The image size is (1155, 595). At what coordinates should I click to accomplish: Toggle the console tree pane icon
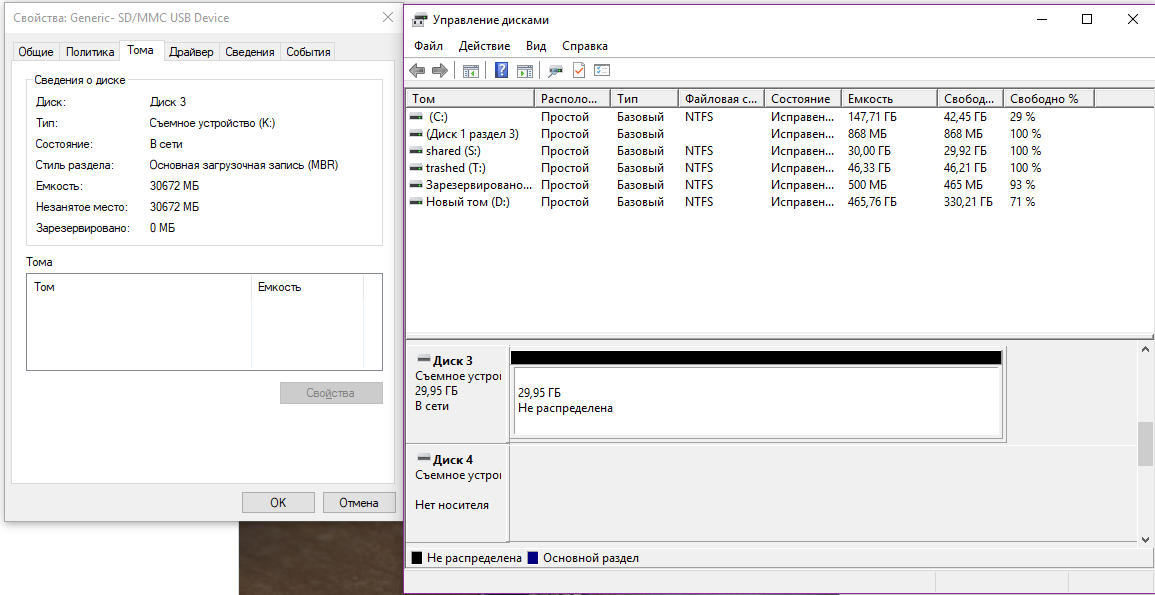coord(470,70)
